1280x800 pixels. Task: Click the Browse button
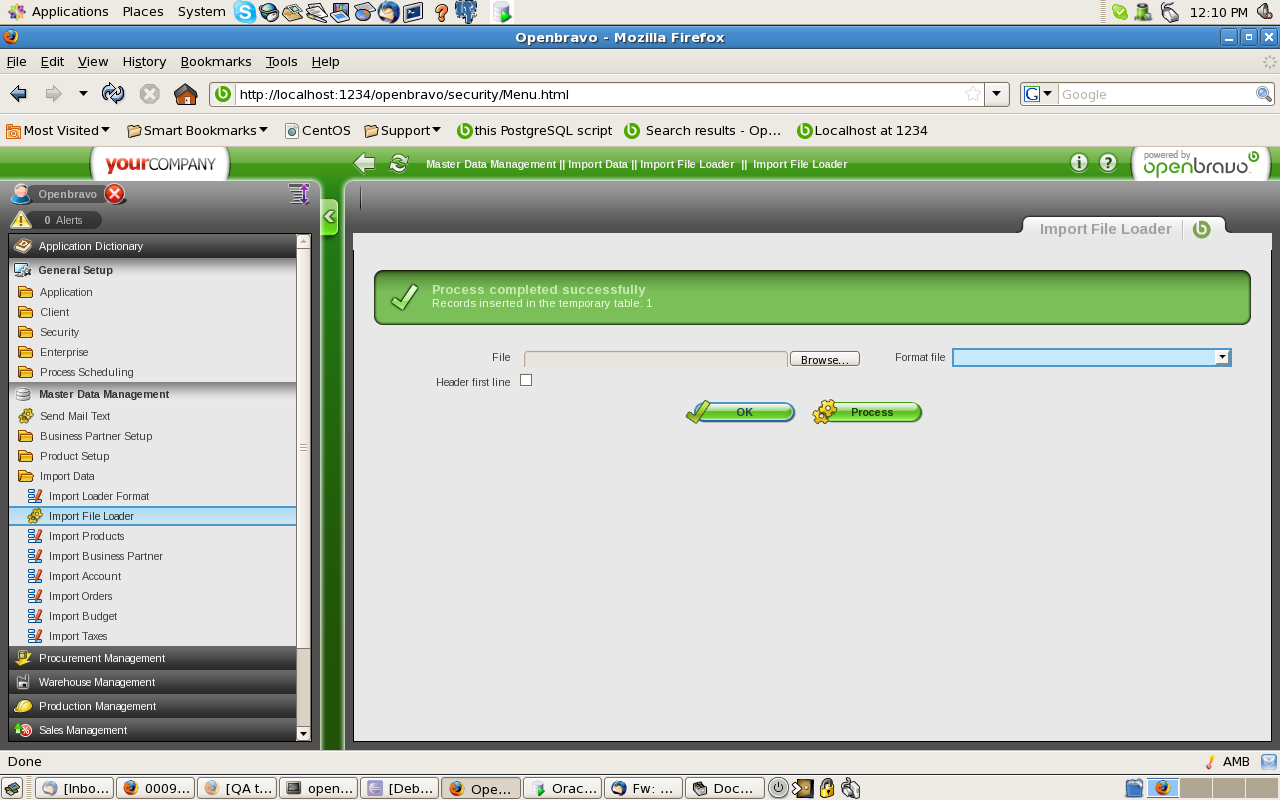coord(825,359)
